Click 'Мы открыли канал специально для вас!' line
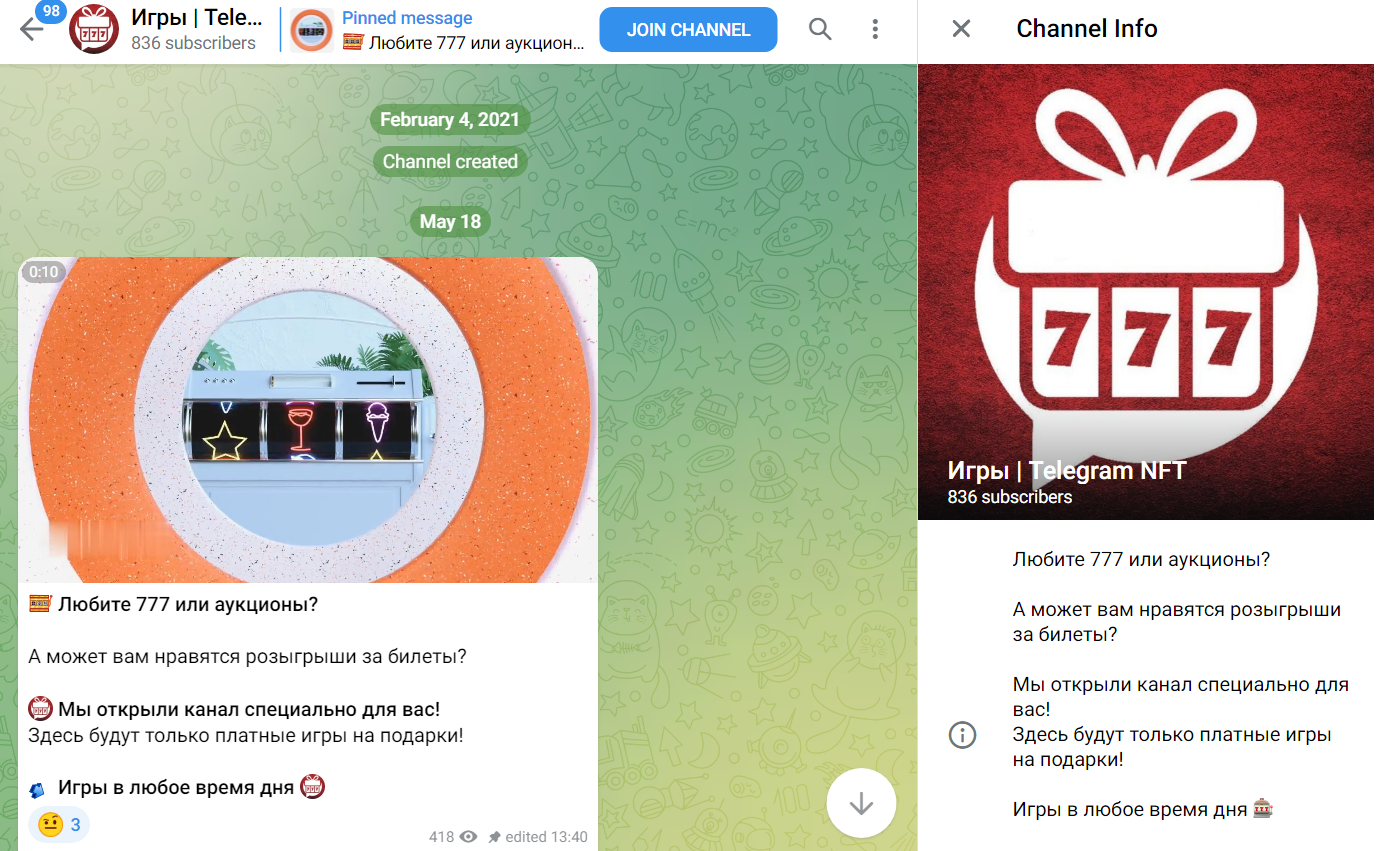Viewport: 1381px width, 851px height. pos(249,710)
